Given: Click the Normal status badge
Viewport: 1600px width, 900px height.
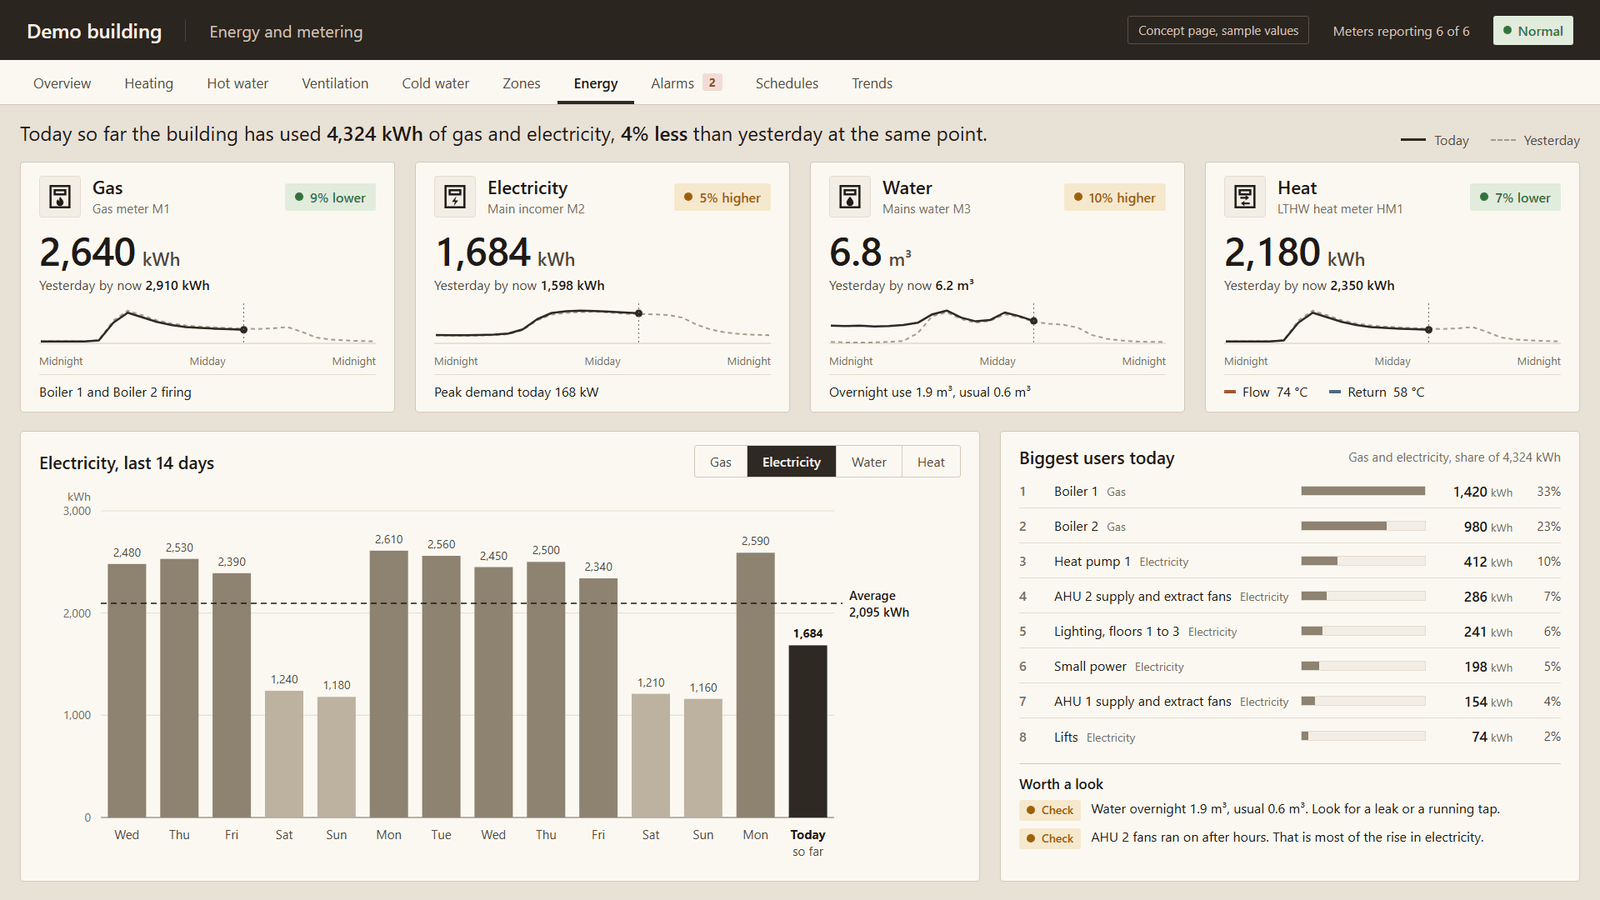Looking at the screenshot, I should click(1533, 31).
